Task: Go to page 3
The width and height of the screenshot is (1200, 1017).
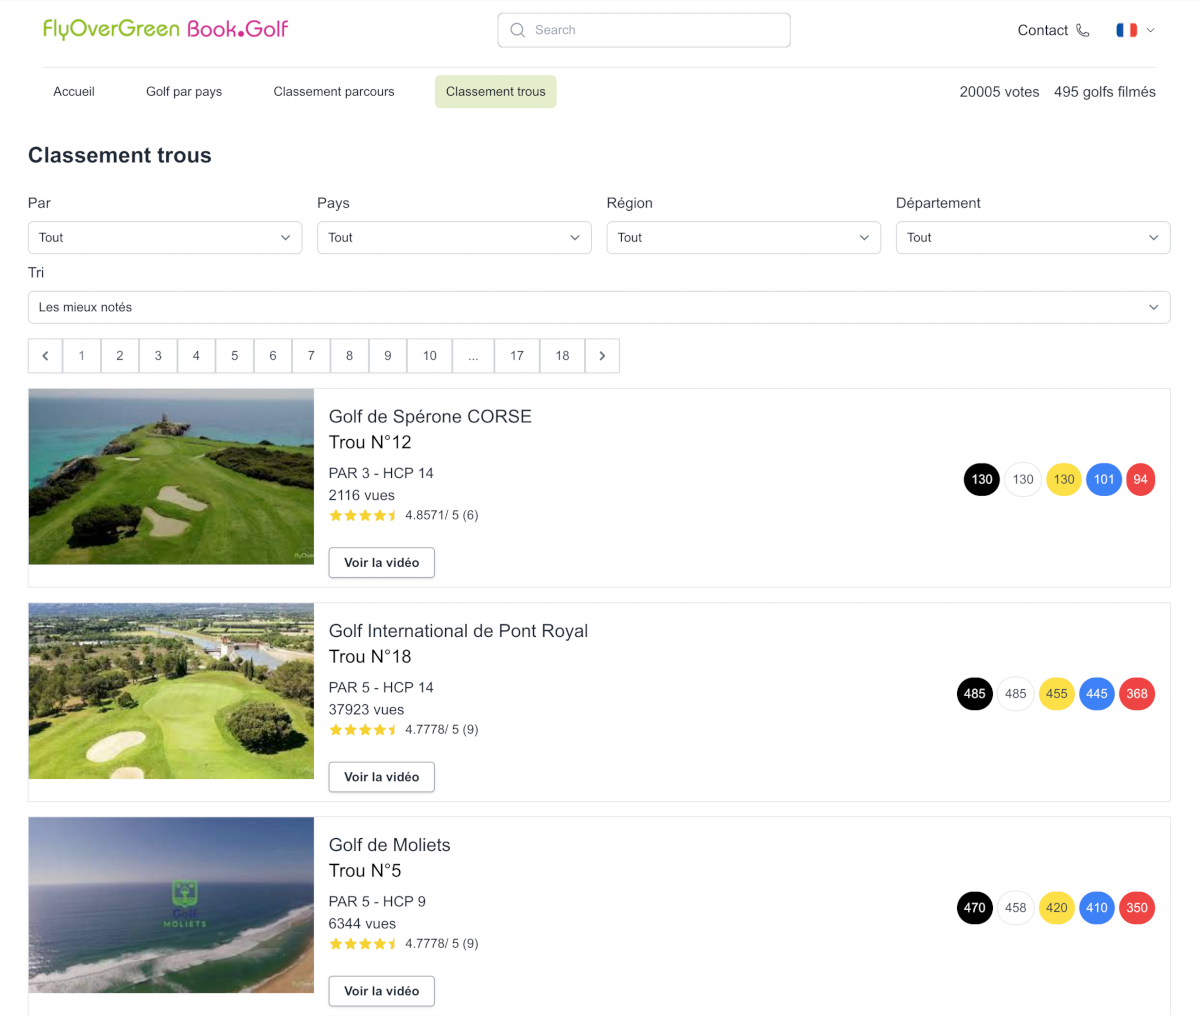Action: 158,355
